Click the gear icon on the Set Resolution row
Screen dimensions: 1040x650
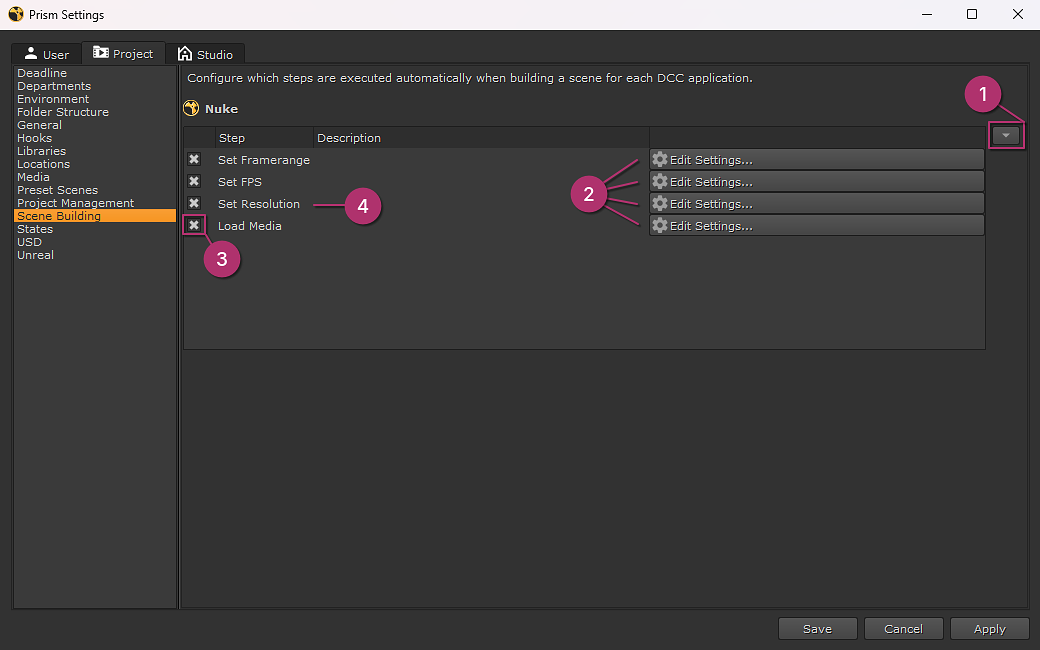(x=659, y=203)
